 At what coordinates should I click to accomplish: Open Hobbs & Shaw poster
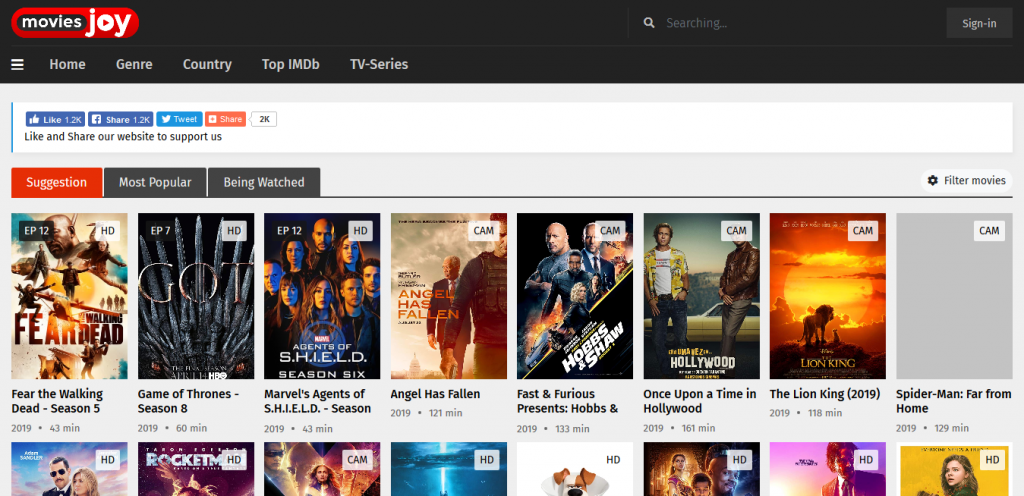tap(575, 296)
